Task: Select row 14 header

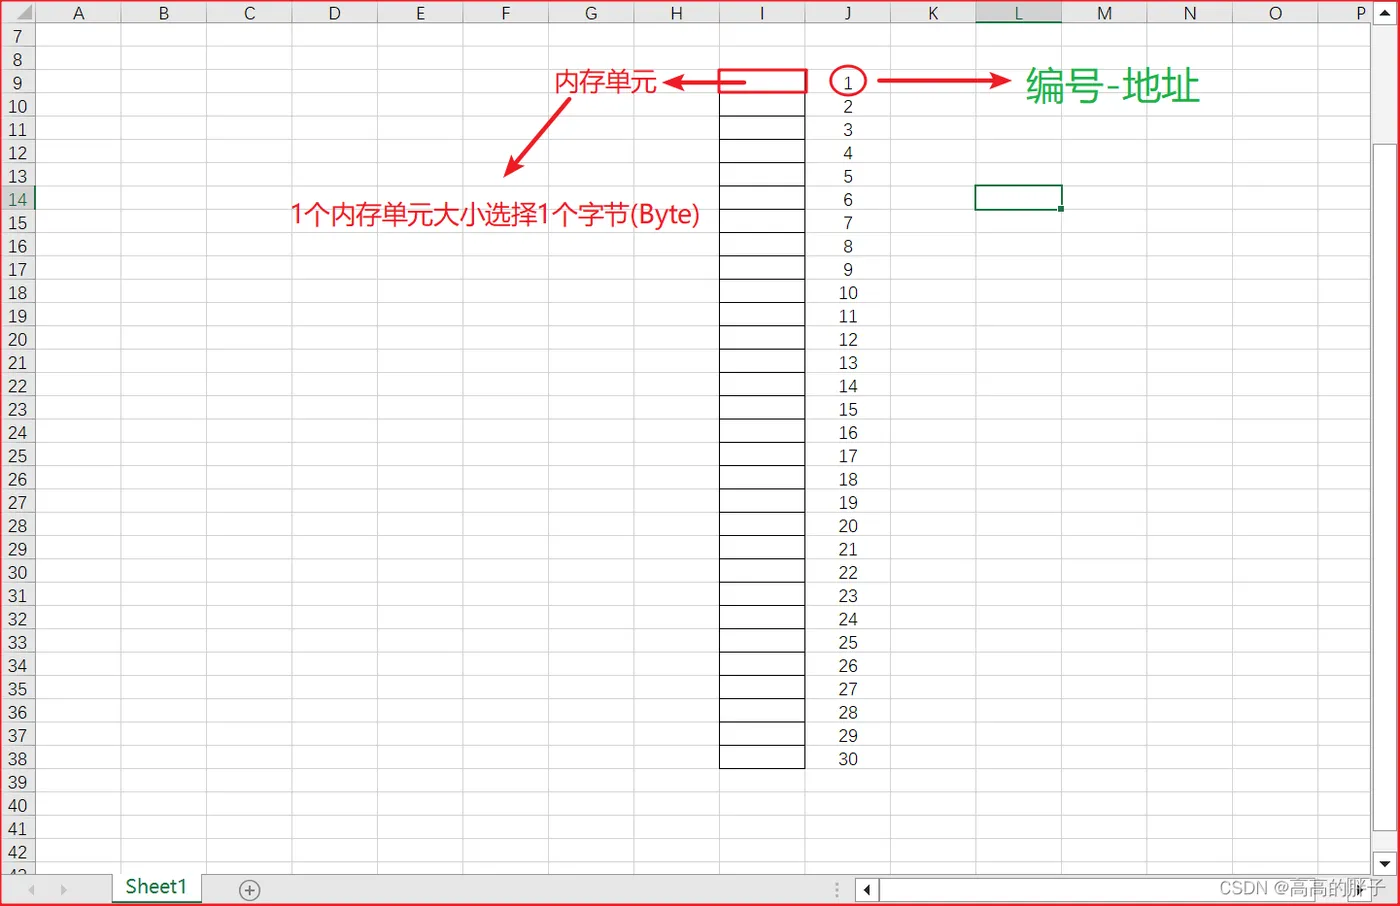Action: point(18,199)
